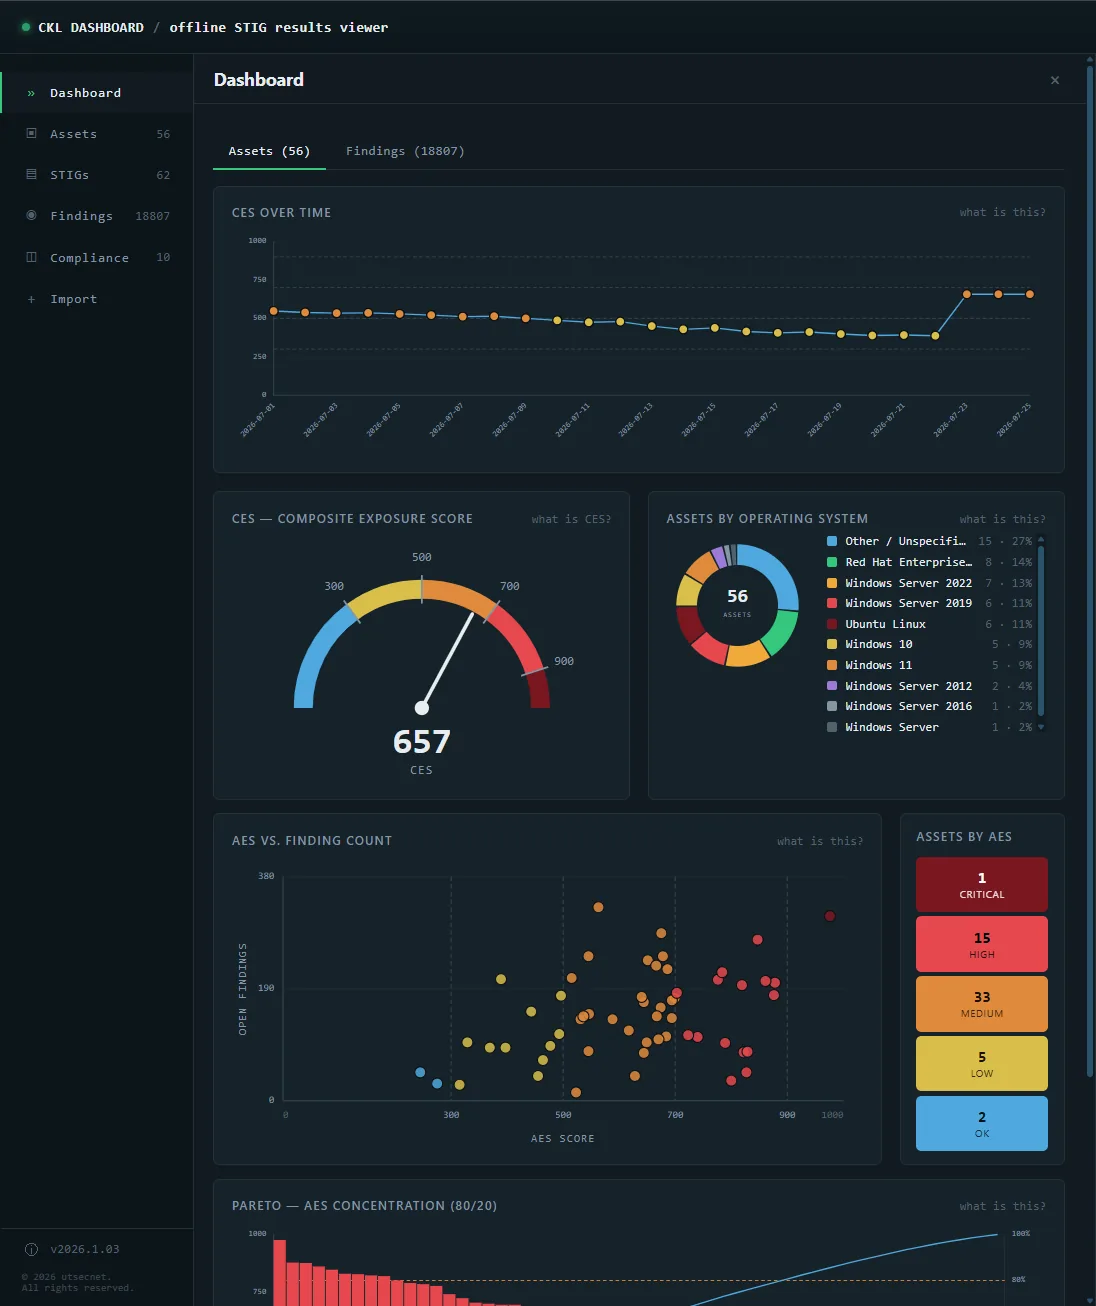Click the last Windows Server legend entry
Viewport: 1096px width, 1306px height.
click(929, 727)
